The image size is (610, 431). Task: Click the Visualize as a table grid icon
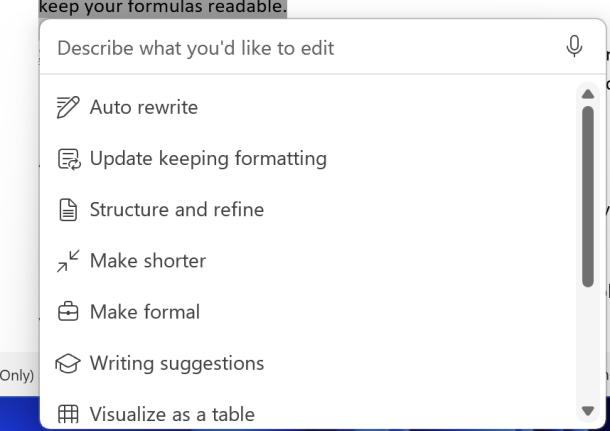68,414
